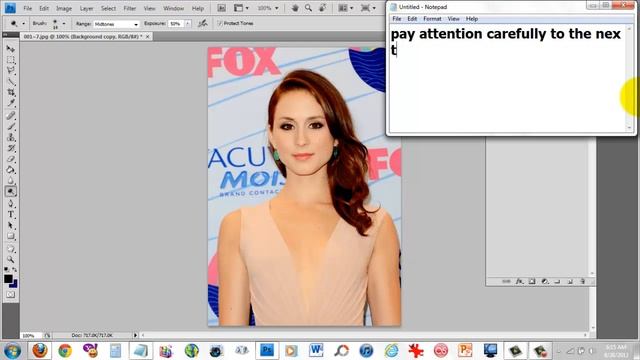640x360 pixels.
Task: Click in the Notepad text area
Action: coord(508,78)
